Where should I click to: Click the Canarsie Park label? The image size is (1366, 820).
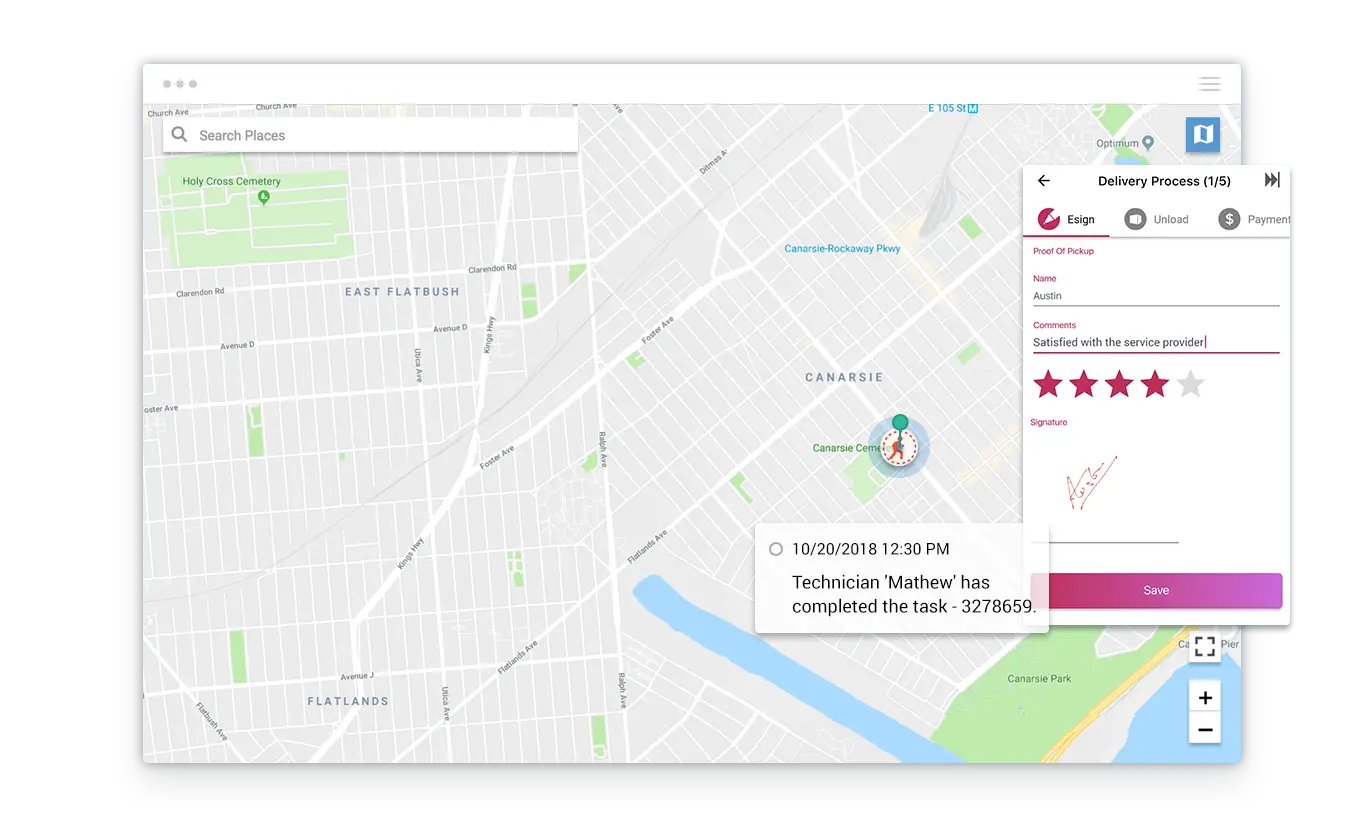pyautogui.click(x=1039, y=679)
